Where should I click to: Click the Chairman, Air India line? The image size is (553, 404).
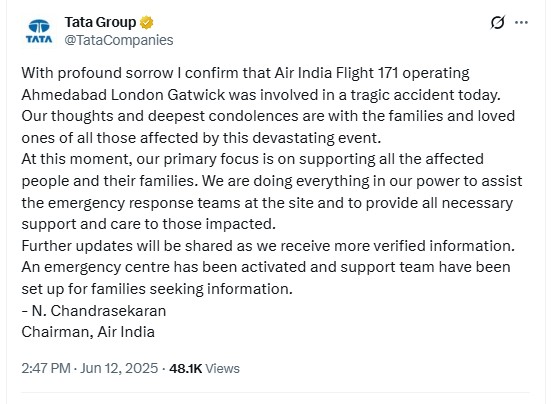click(88, 332)
